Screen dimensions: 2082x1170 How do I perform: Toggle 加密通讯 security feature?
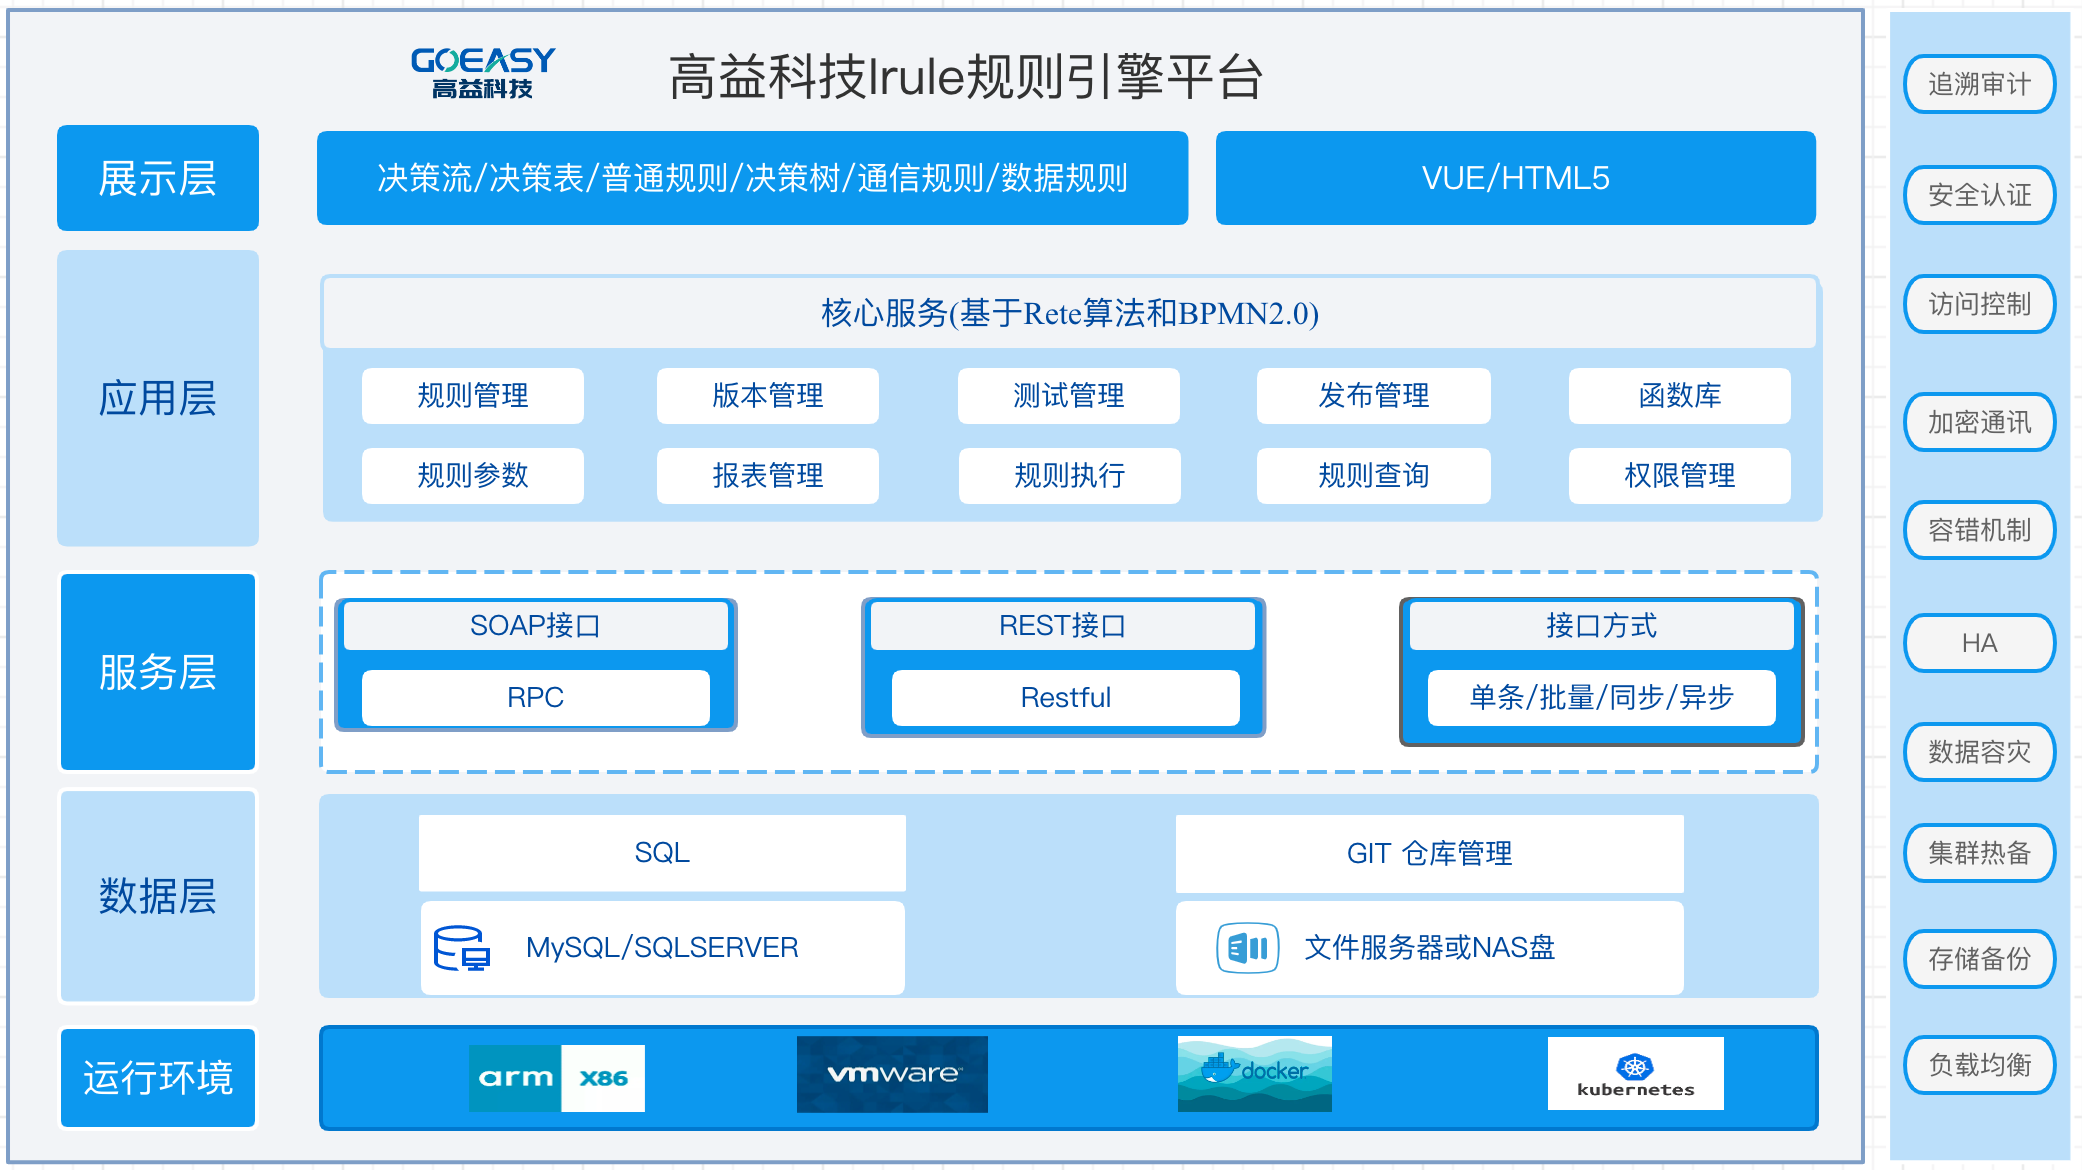click(1979, 422)
